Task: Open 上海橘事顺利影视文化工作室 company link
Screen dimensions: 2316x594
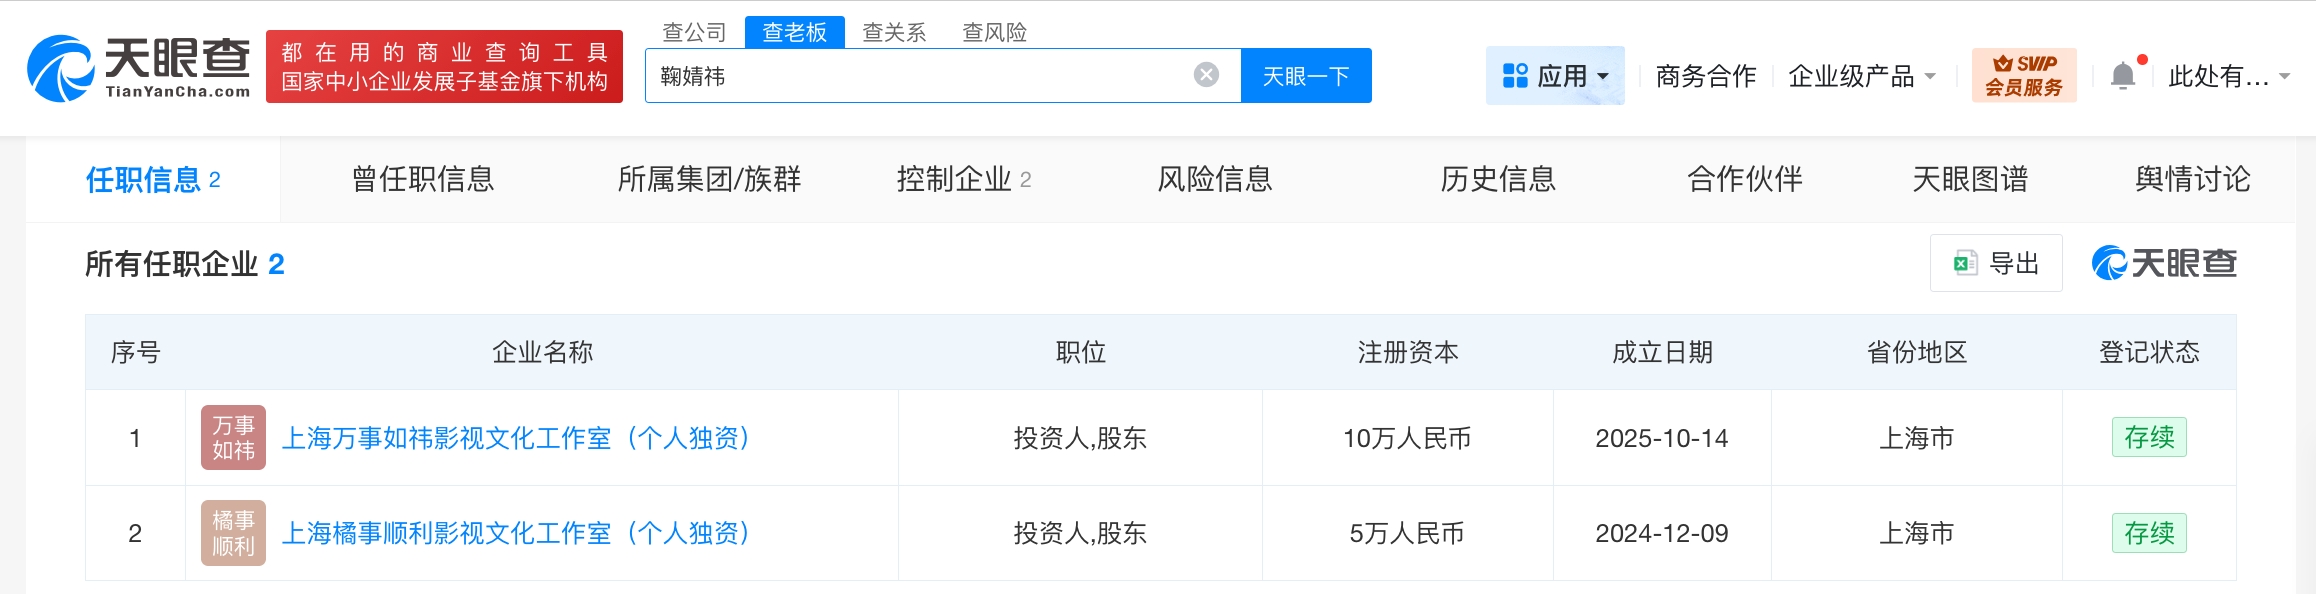Action: [x=516, y=533]
